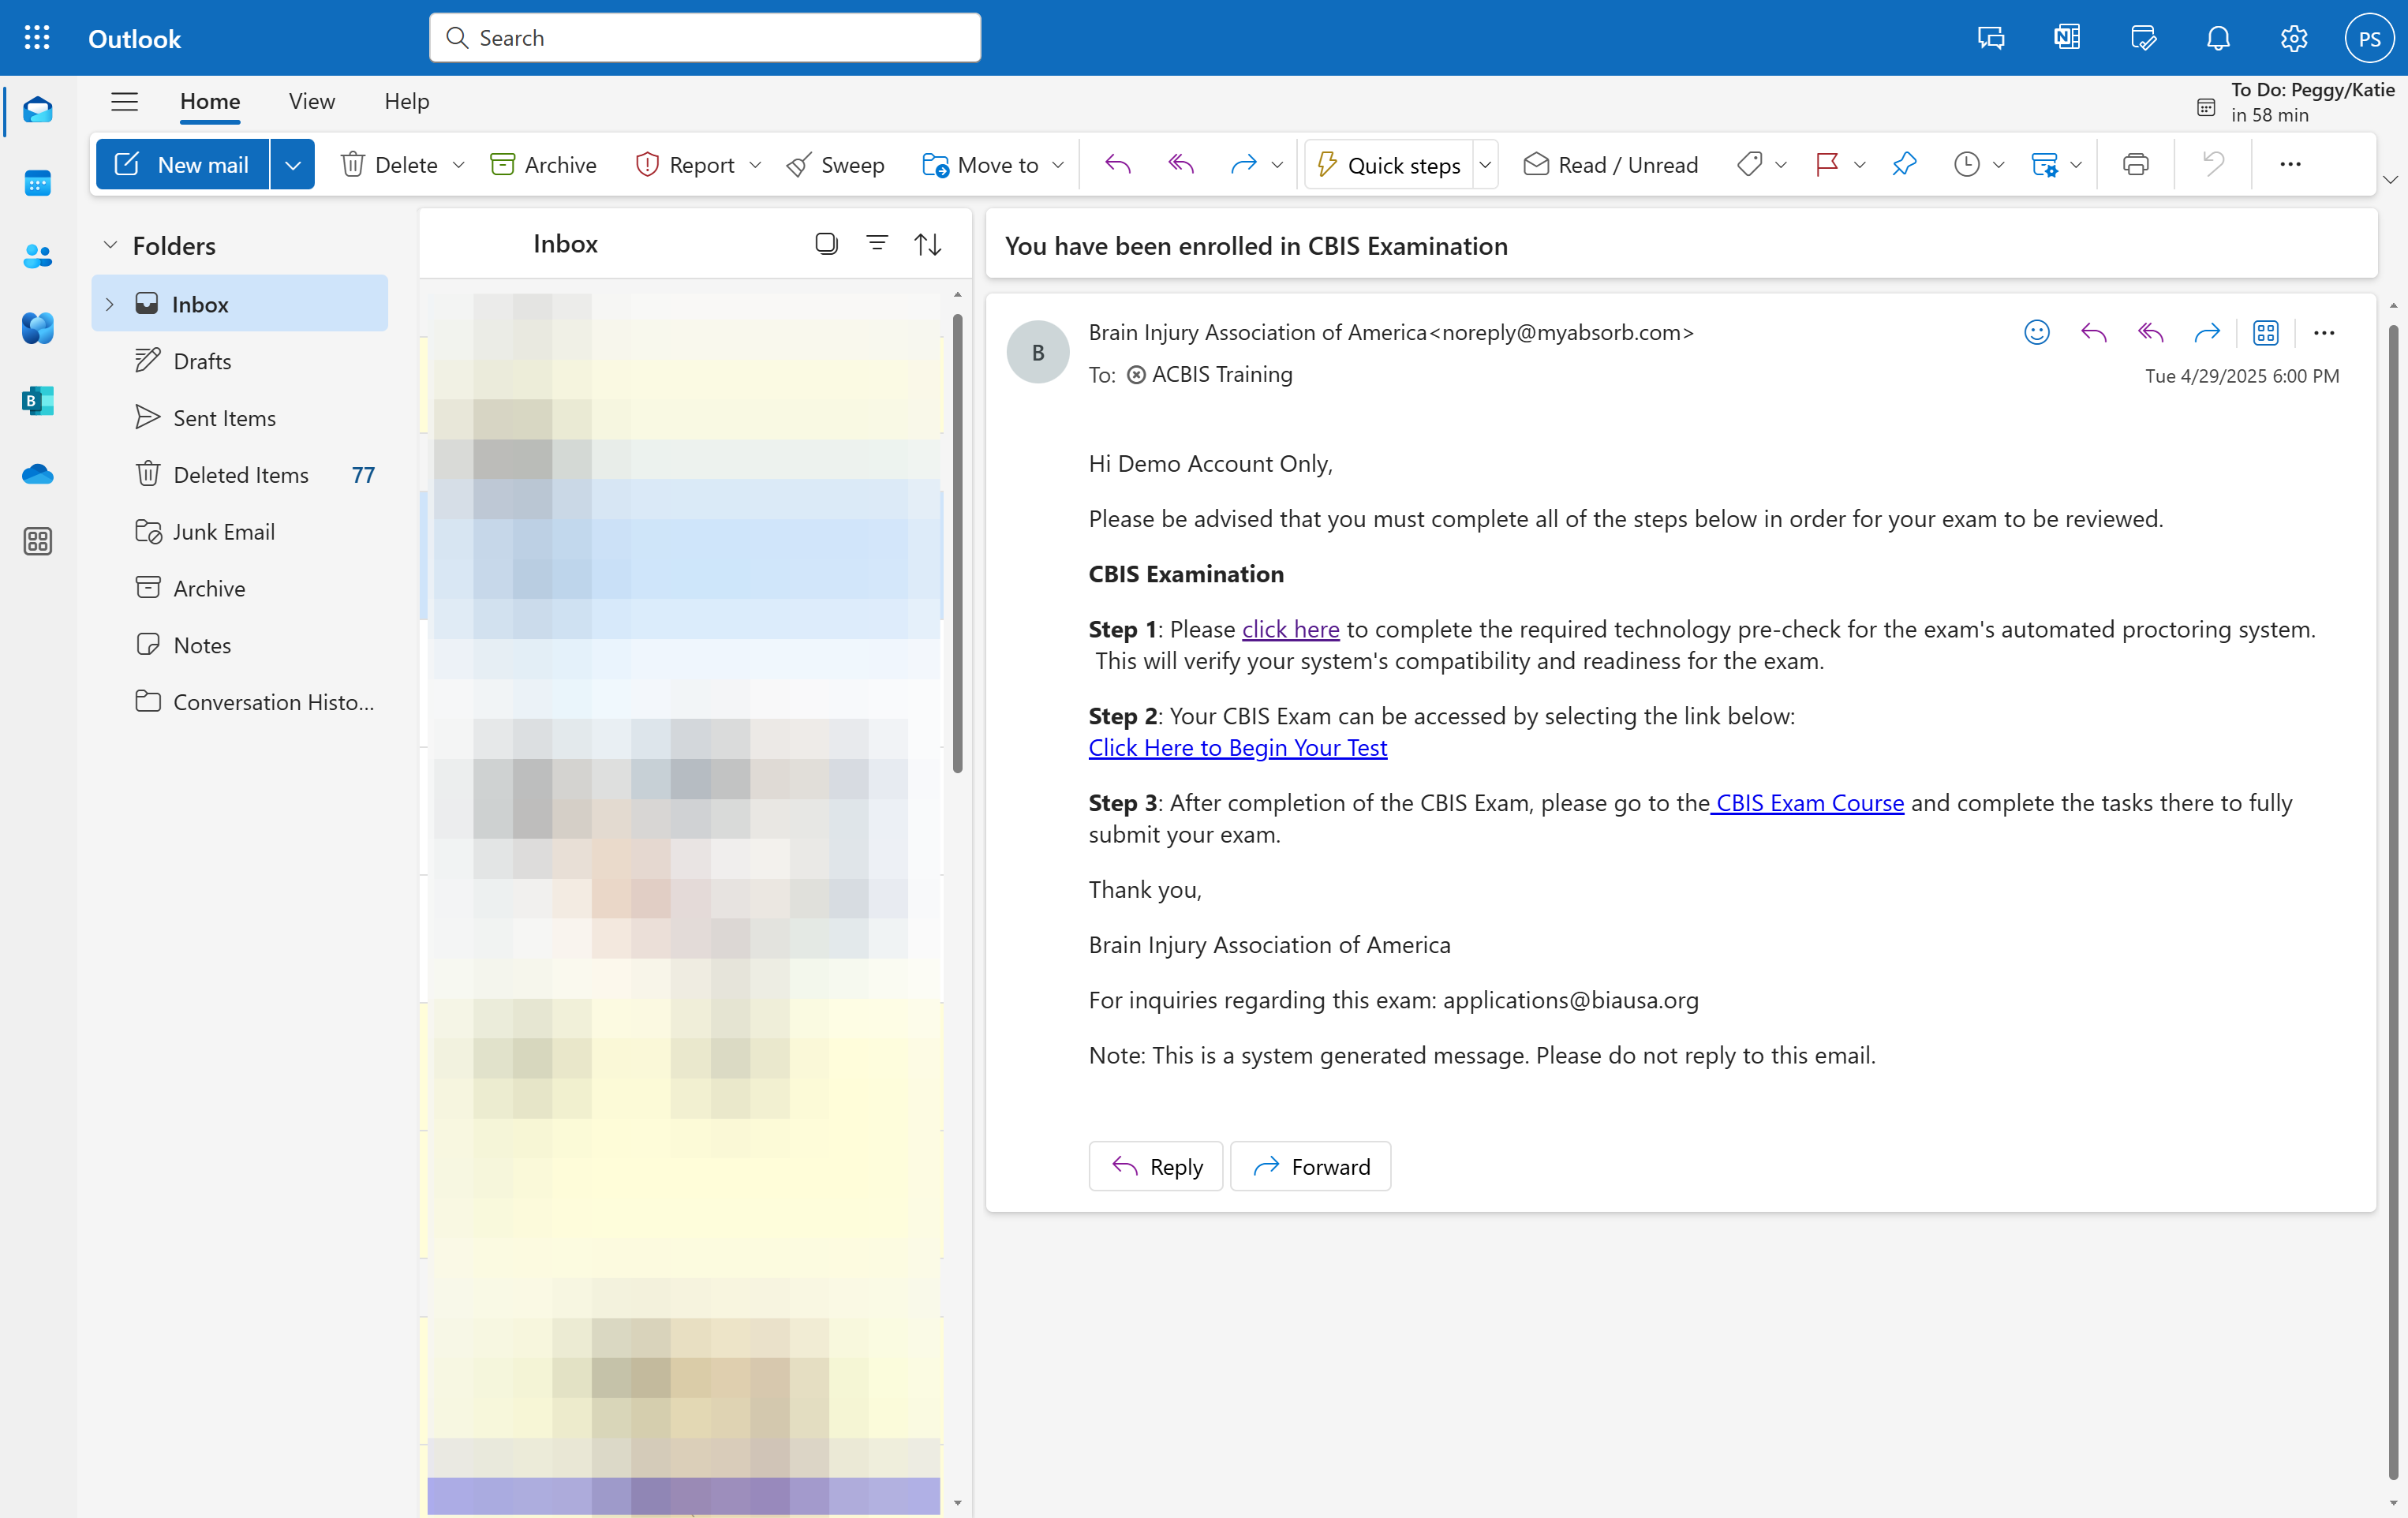2408x1518 pixels.
Task: Click Sweep in the ribbon
Action: [x=836, y=164]
